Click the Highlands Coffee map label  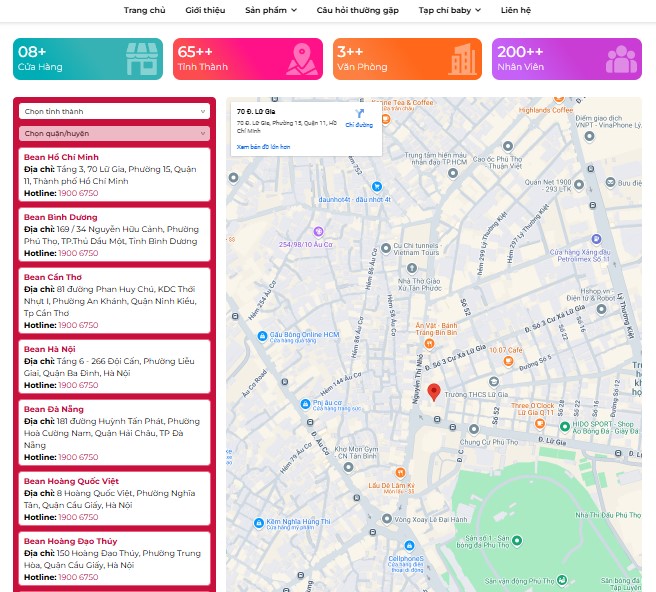[x=546, y=110]
